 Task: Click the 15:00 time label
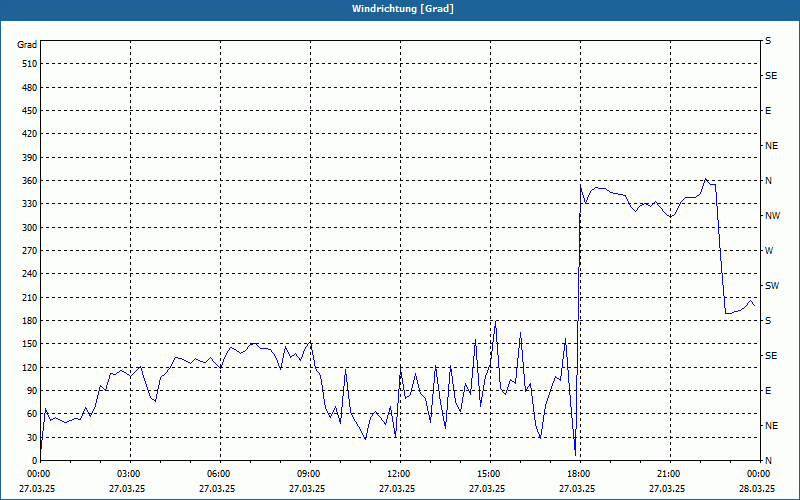point(491,474)
